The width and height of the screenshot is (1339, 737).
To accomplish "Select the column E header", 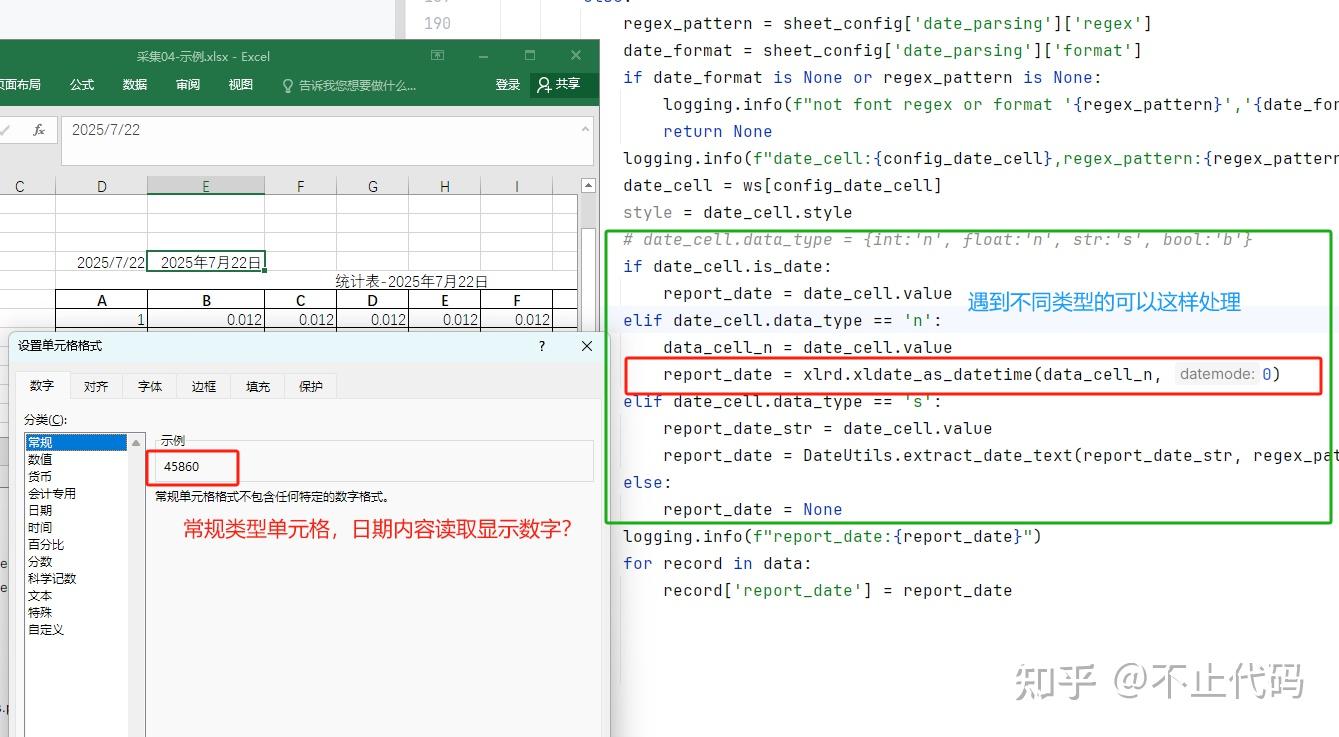I will point(206,186).
